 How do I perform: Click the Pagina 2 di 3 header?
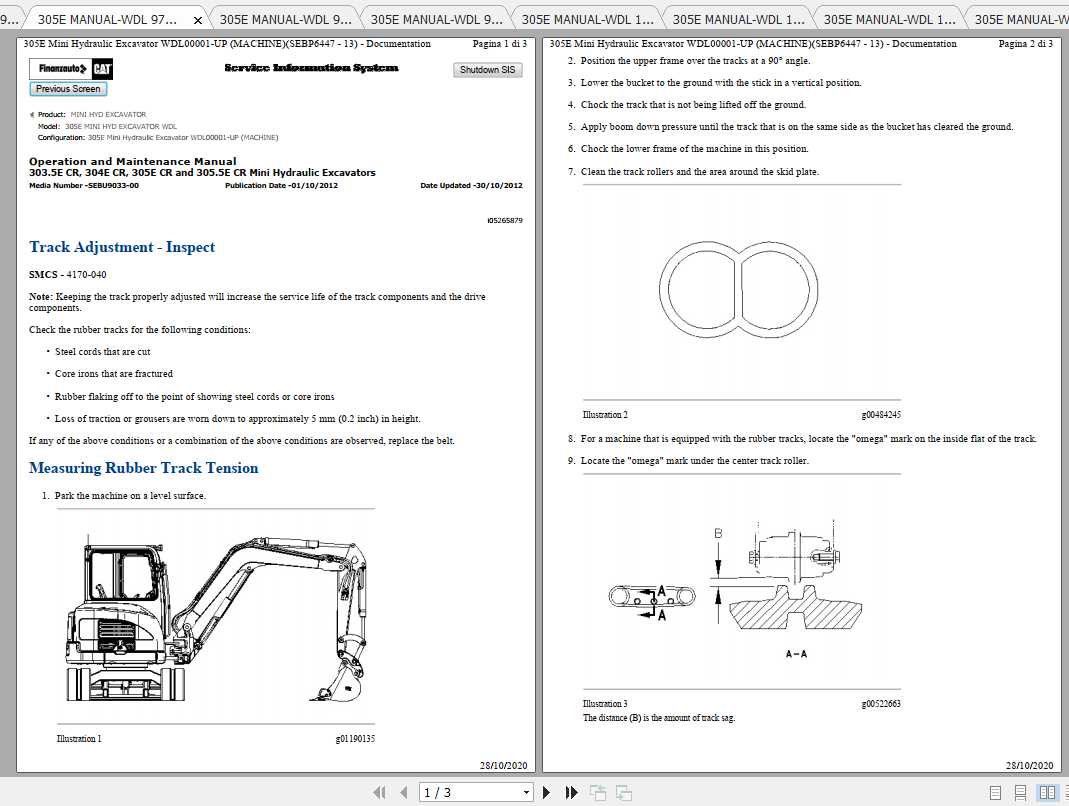click(1026, 44)
